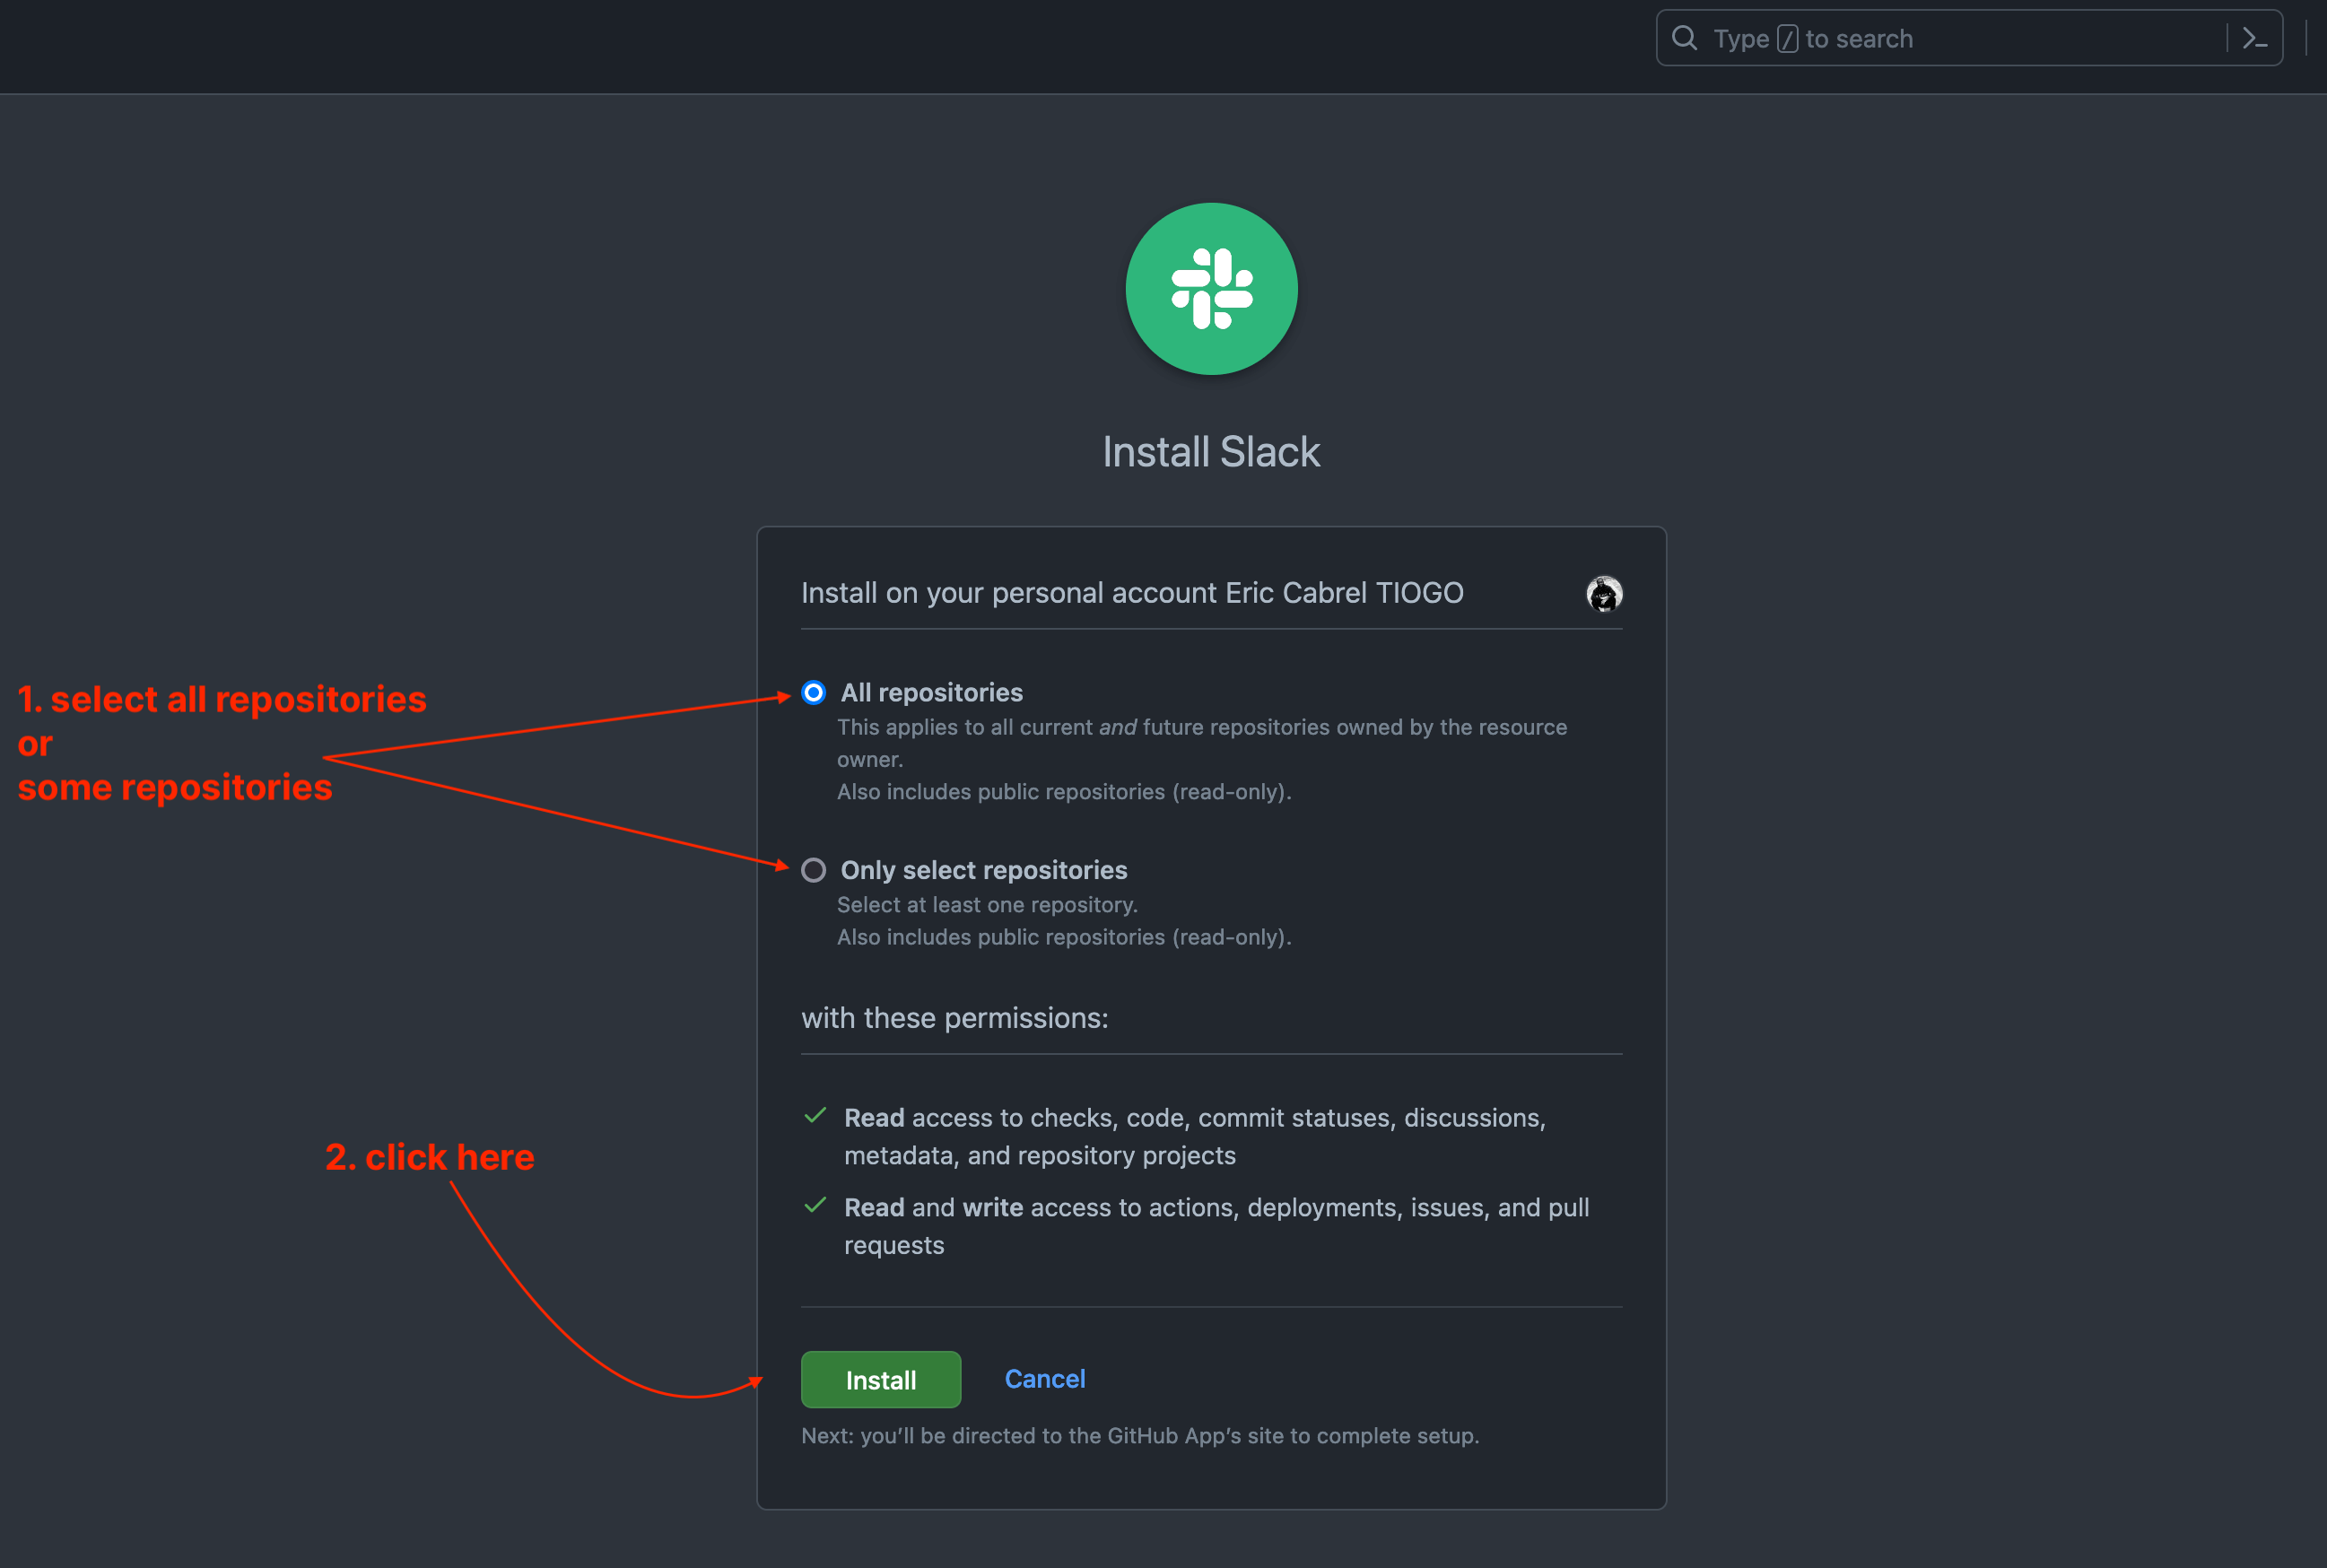
Task: Click the magnifying glass search icon
Action: pos(1685,37)
